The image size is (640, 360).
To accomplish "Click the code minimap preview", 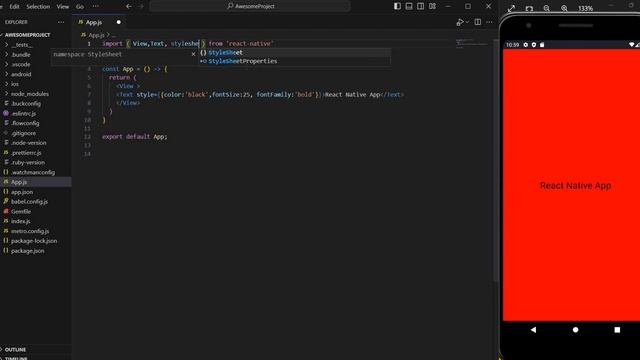I will pyautogui.click(x=471, y=43).
